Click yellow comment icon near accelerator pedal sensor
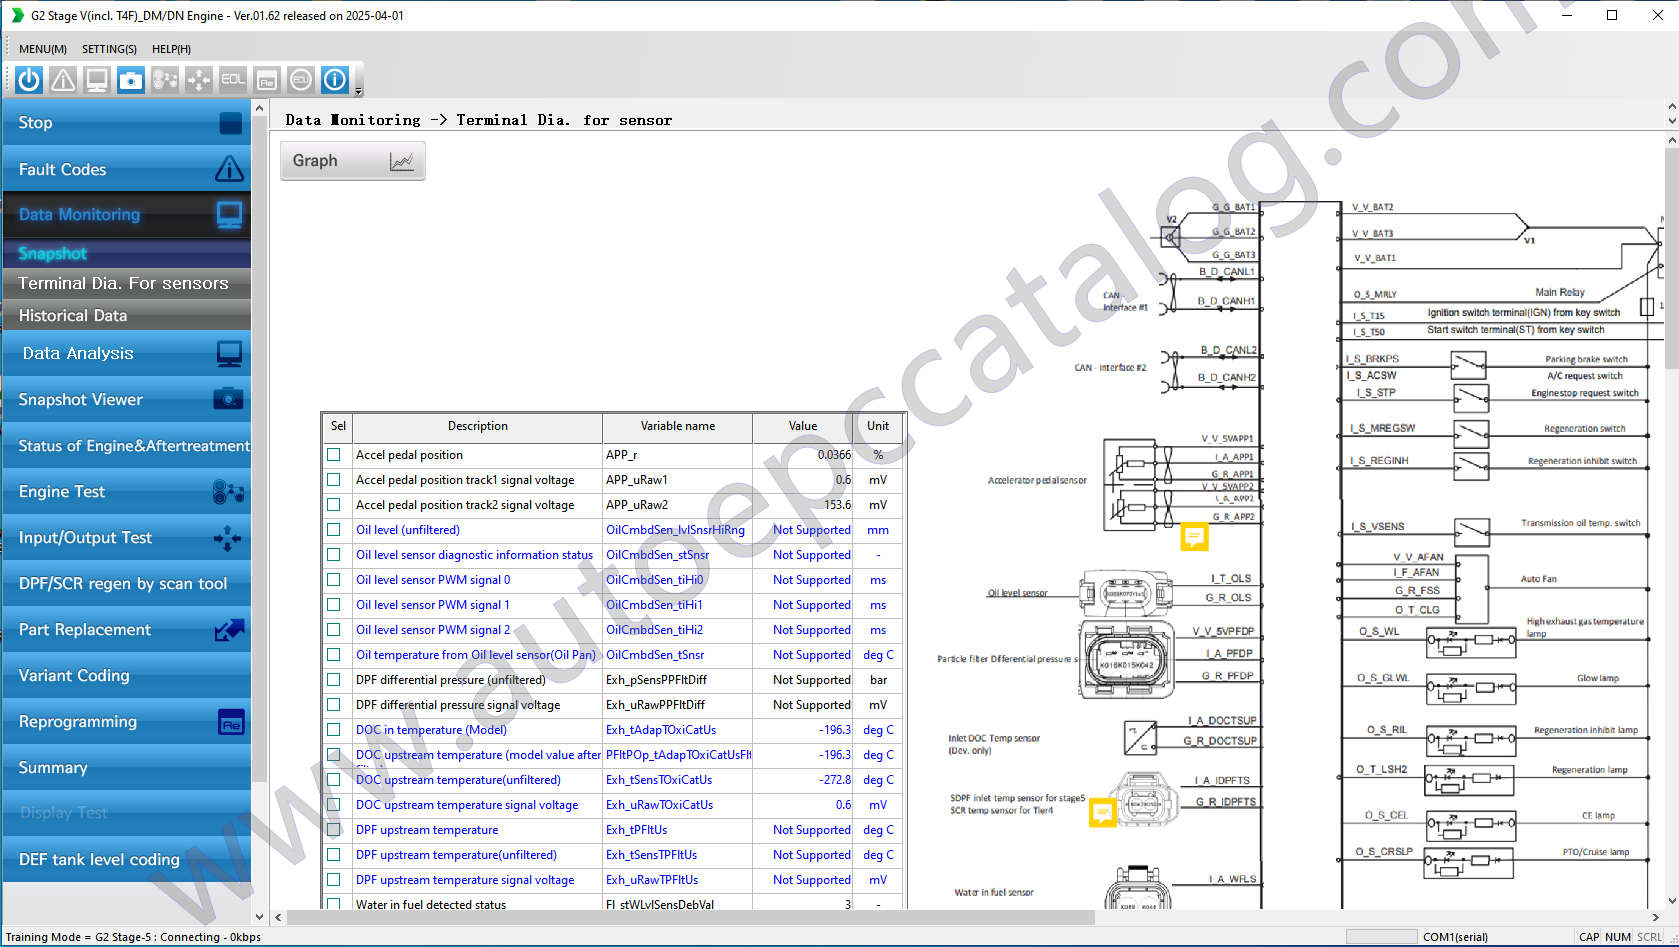Image resolution: width=1679 pixels, height=947 pixels. (1194, 537)
